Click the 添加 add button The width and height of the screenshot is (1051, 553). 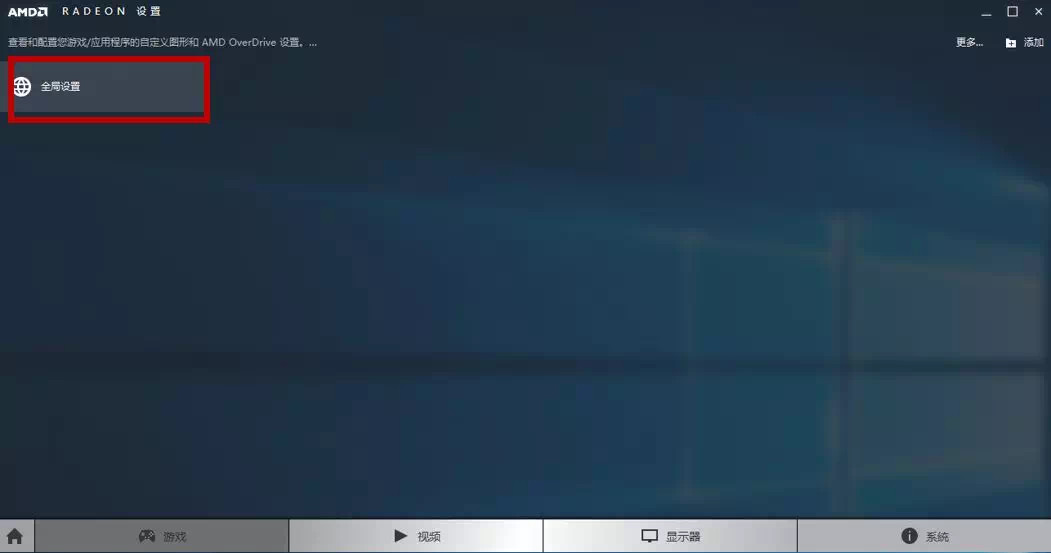click(x=1024, y=42)
